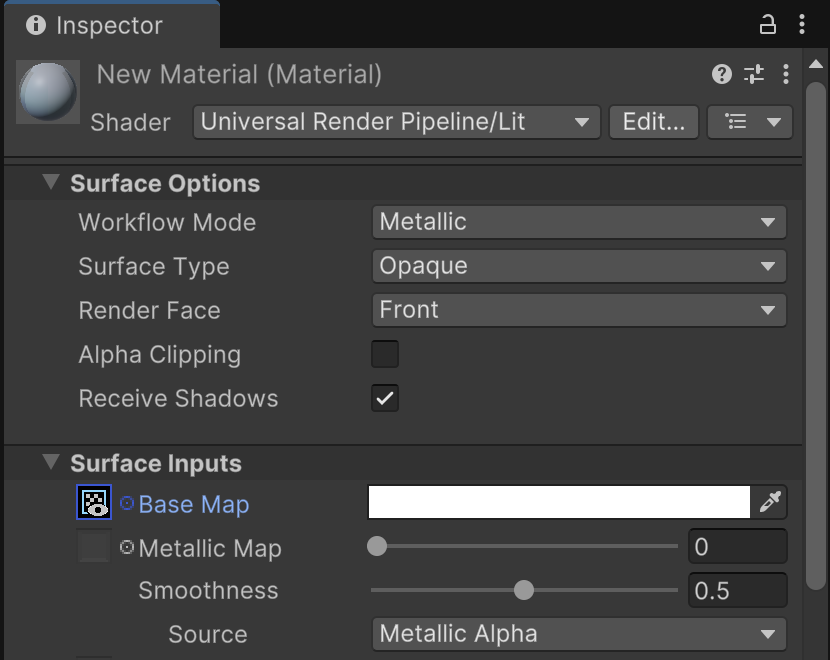Click the Edit shader button
This screenshot has height=660, width=830.
653,122
